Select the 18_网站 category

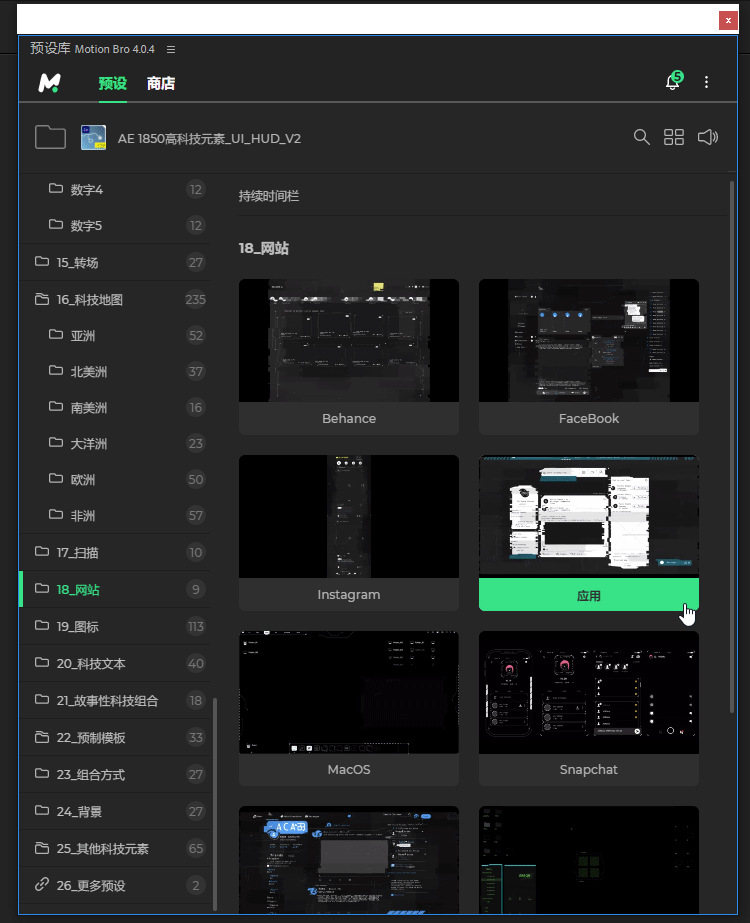115,589
